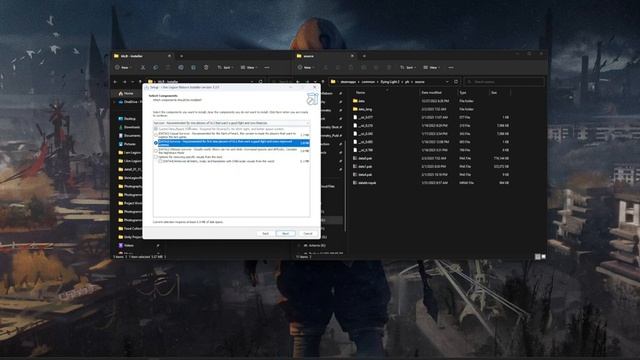Tick the indented remove visuals sub-option checkbox
640x360 pixels.
coord(160,161)
